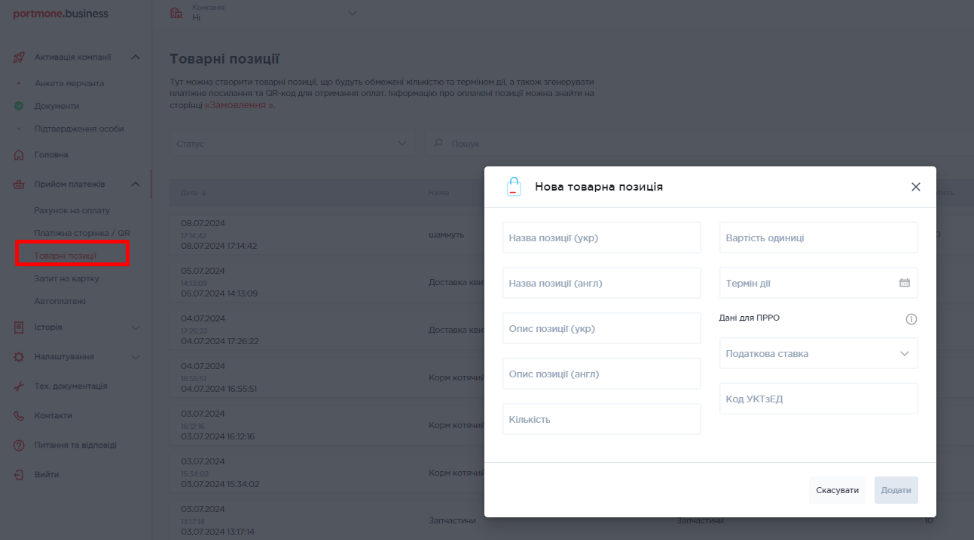Collapse the Активація компанії section
Image resolution: width=974 pixels, height=540 pixels.
coord(135,57)
